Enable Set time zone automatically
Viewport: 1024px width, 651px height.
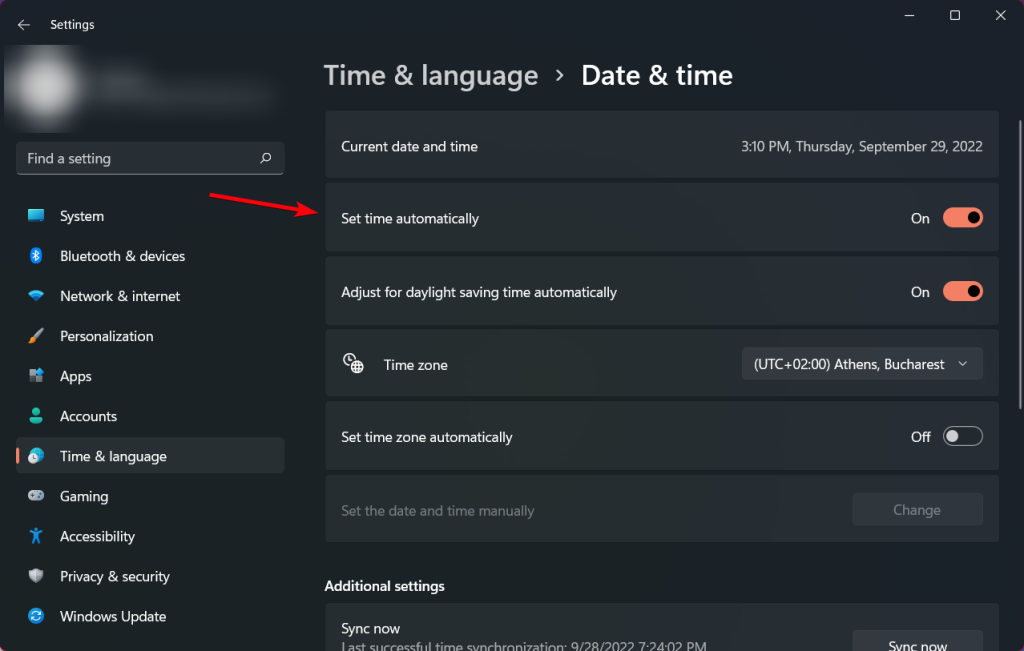pos(962,436)
